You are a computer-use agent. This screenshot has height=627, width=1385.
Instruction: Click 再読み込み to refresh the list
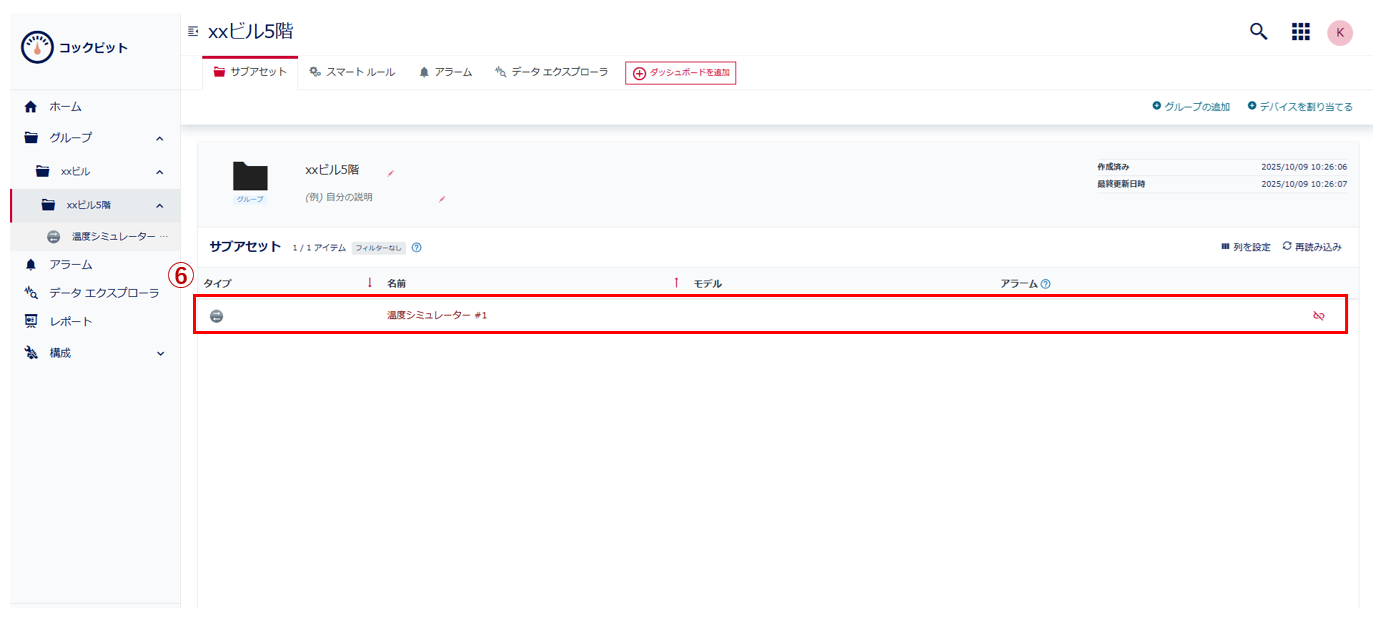(x=1312, y=247)
